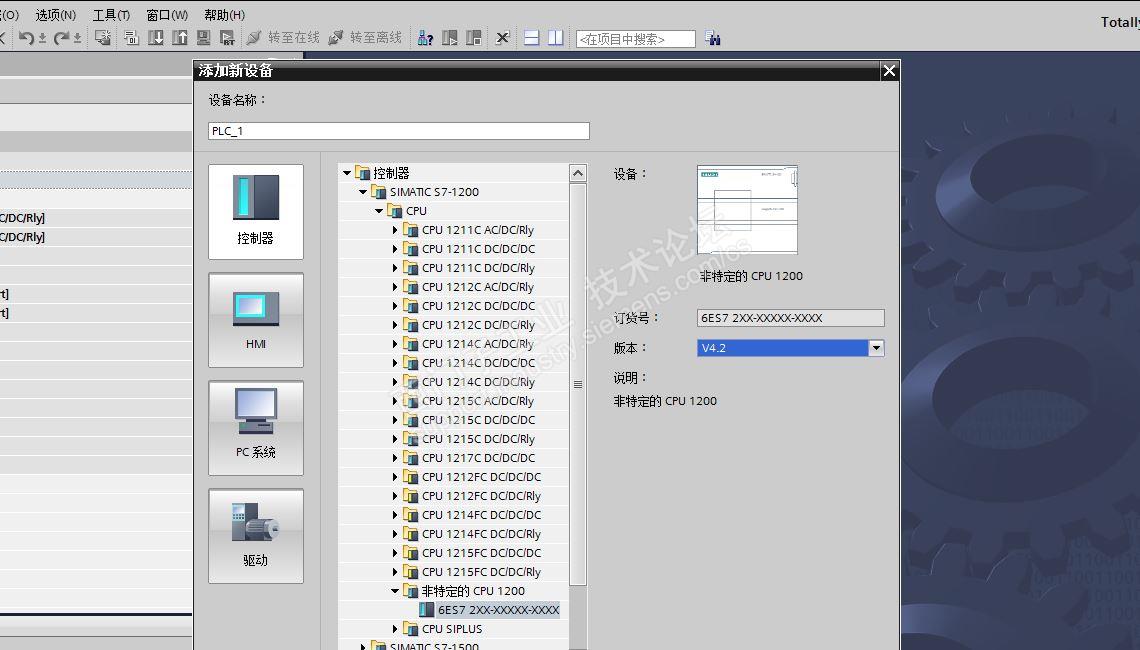Click CPU 1215FC DC/DC/Rly folder icon
This screenshot has width=1140, height=650.
point(412,571)
